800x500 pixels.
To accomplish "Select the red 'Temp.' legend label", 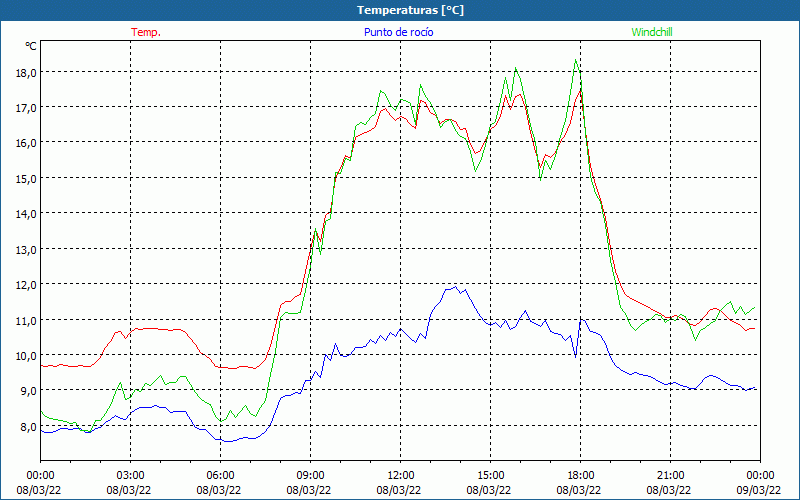I will pyautogui.click(x=146, y=32).
